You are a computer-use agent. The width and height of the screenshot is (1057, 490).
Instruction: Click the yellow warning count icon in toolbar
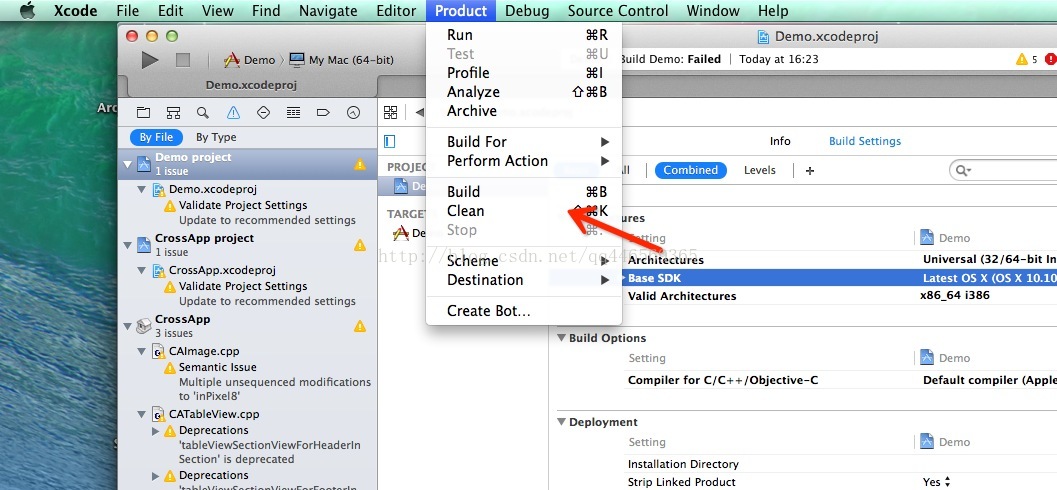pos(1022,59)
